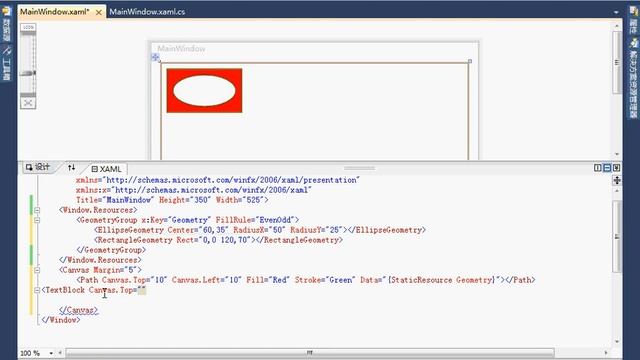Click the horizontal scroll left arrow

point(60,353)
